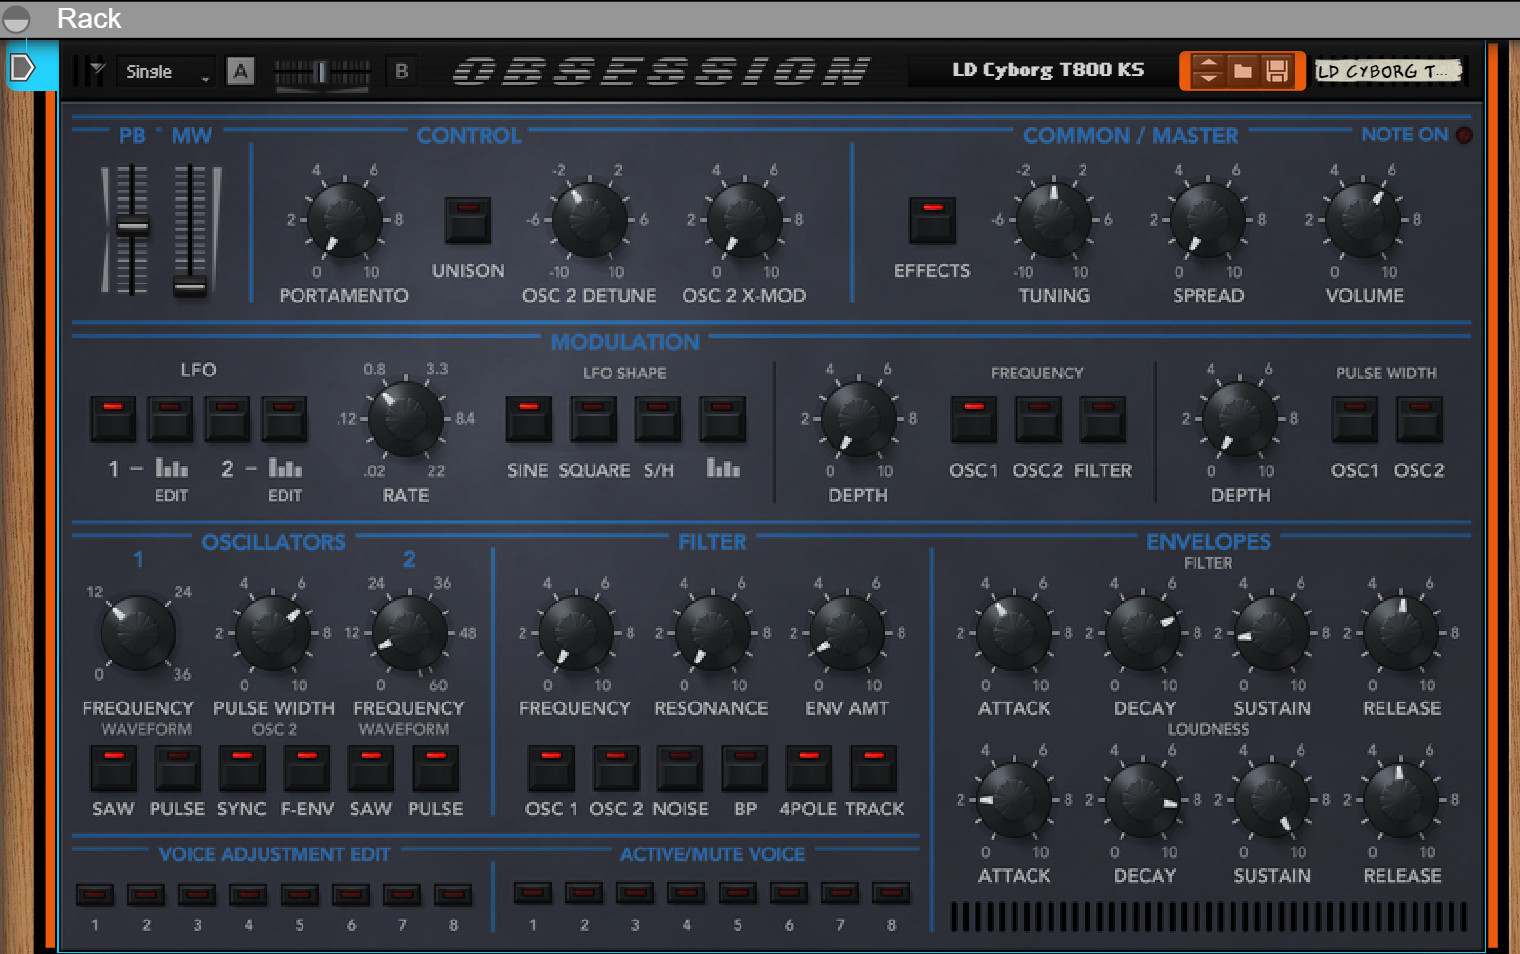Select the S/H LFO shape
This screenshot has height=954, width=1520.
tap(658, 419)
